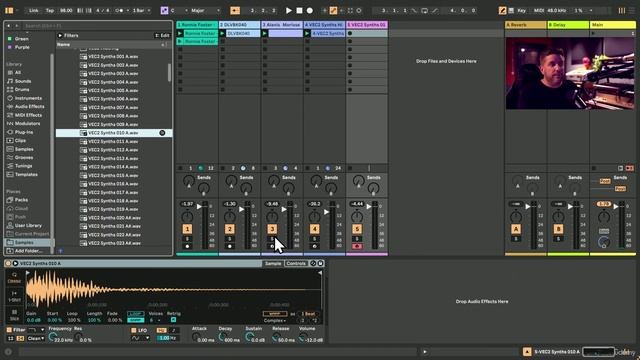This screenshot has height=360, width=640.
Task: Select Classic mode in Simpler
Action: coord(14,278)
